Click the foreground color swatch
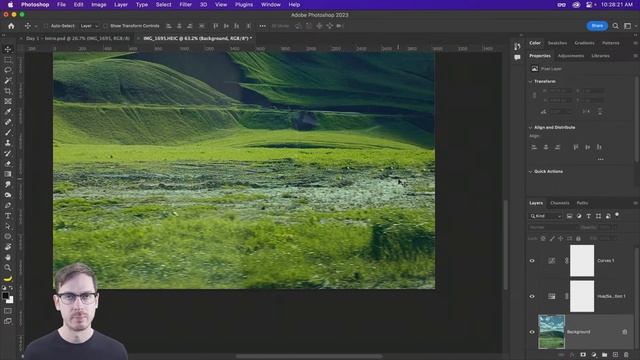The image size is (640, 360). point(5,296)
